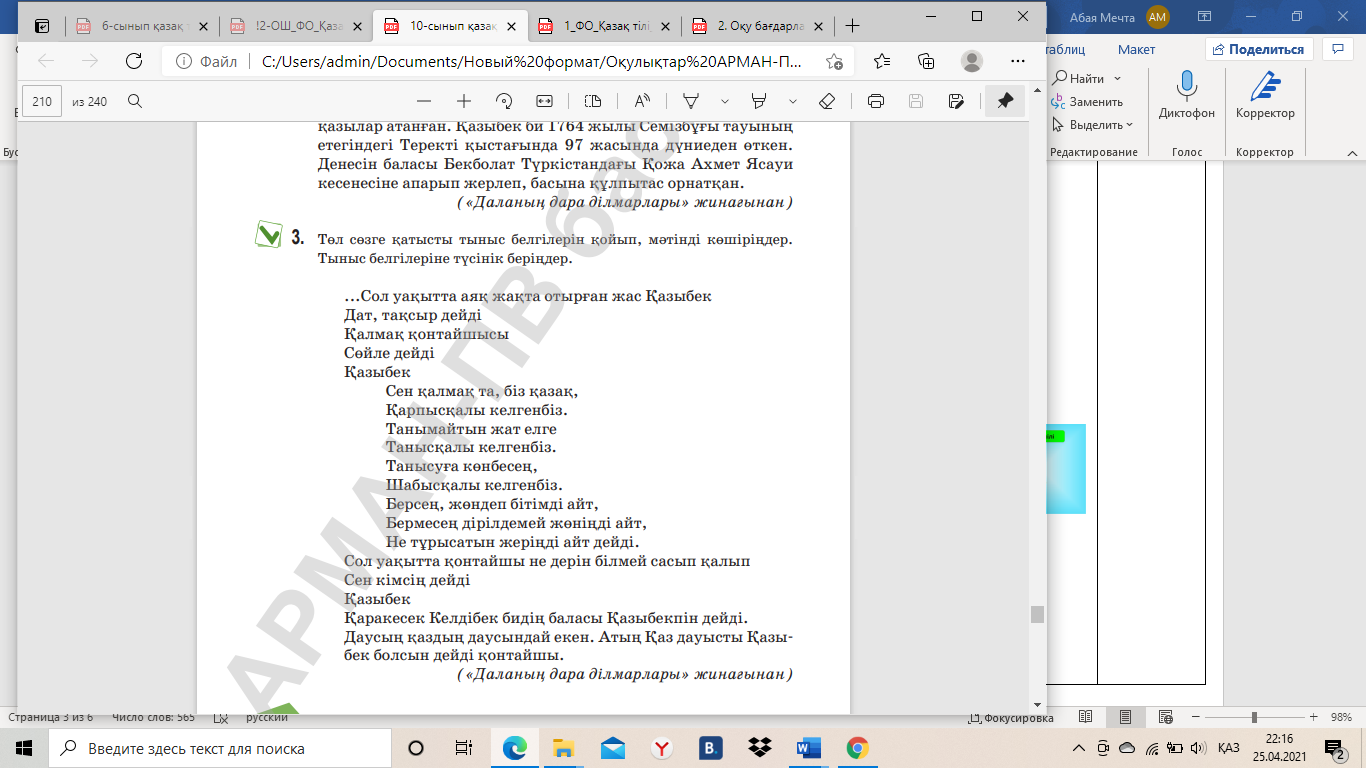This screenshot has height=768, width=1366.
Task: Open Task View on the taskbar
Action: pyautogui.click(x=463, y=748)
